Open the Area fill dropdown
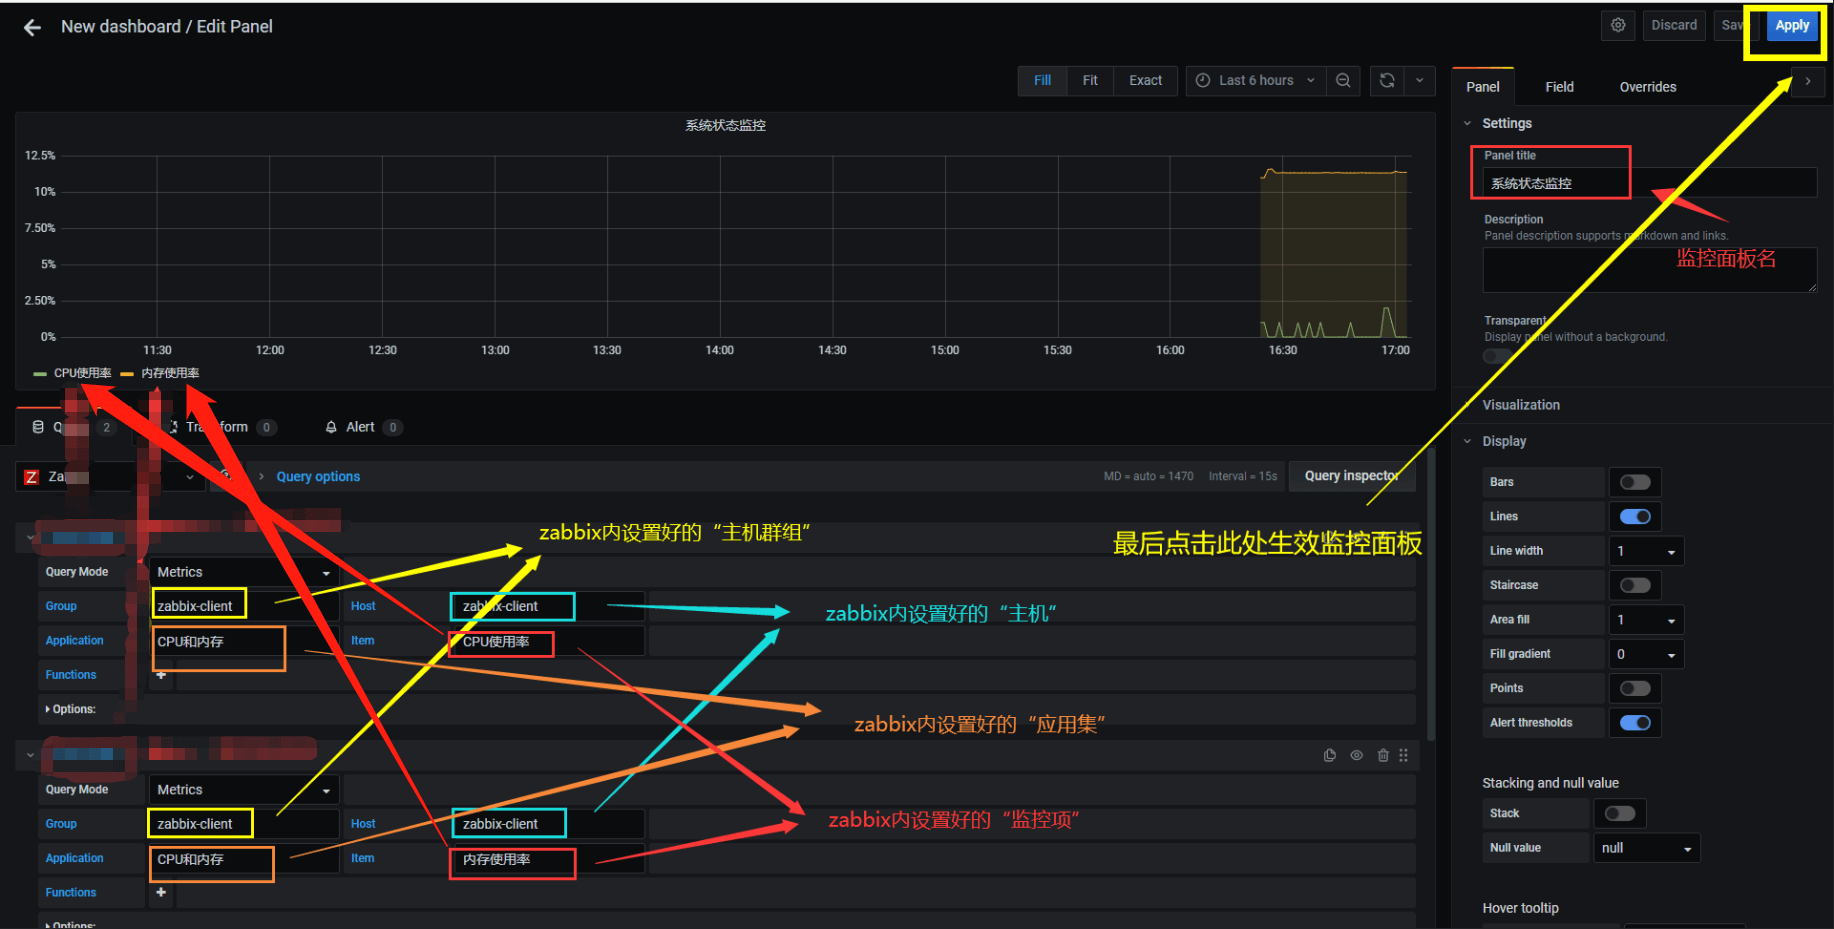The height and width of the screenshot is (929, 1834). point(1646,620)
